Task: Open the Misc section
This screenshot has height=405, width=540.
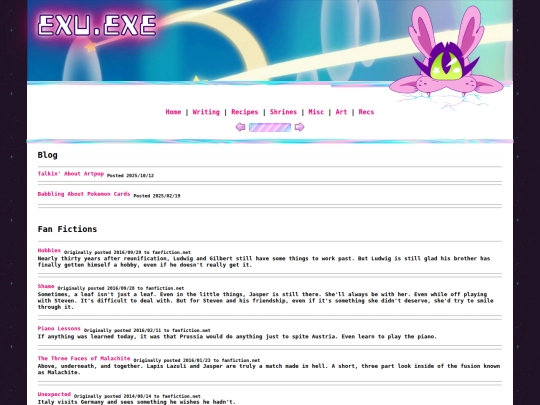Action: pos(316,112)
